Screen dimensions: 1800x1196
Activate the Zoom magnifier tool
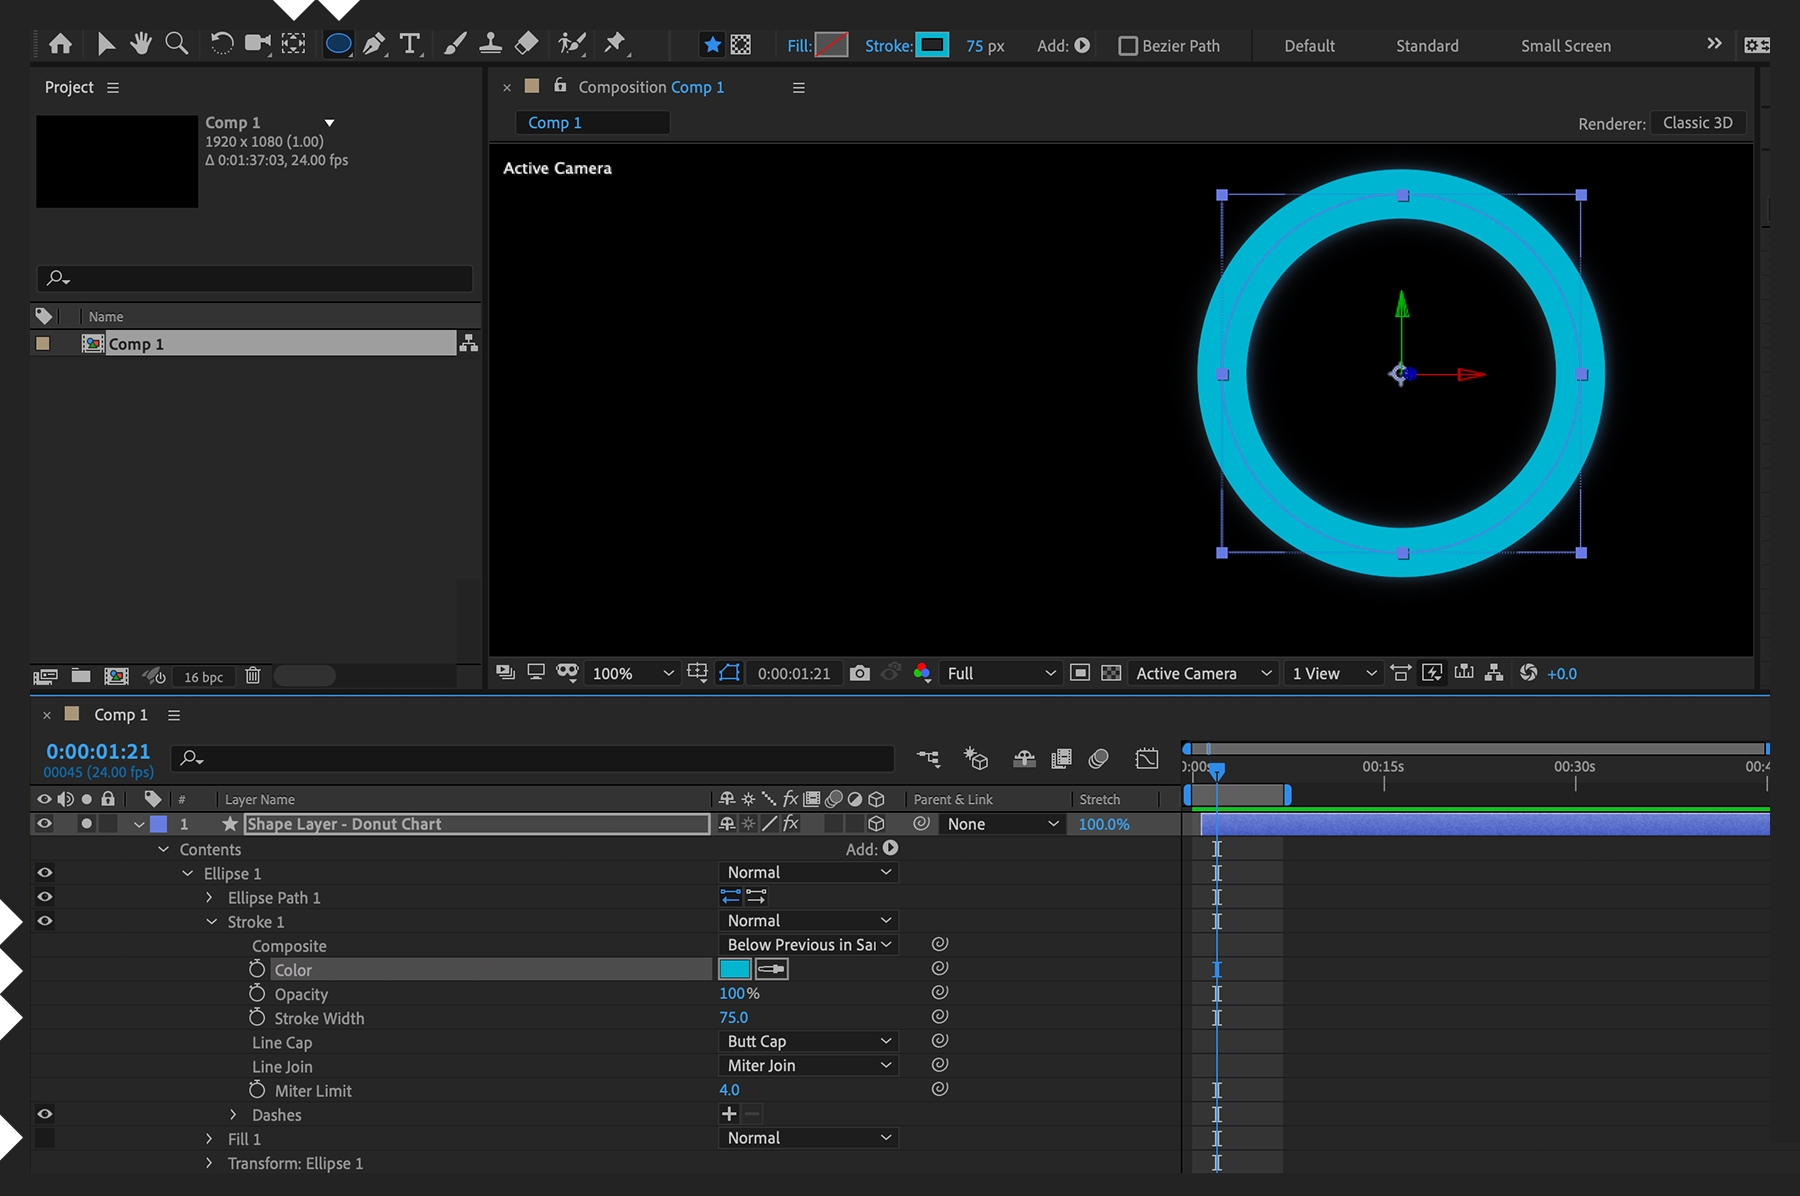tap(176, 44)
